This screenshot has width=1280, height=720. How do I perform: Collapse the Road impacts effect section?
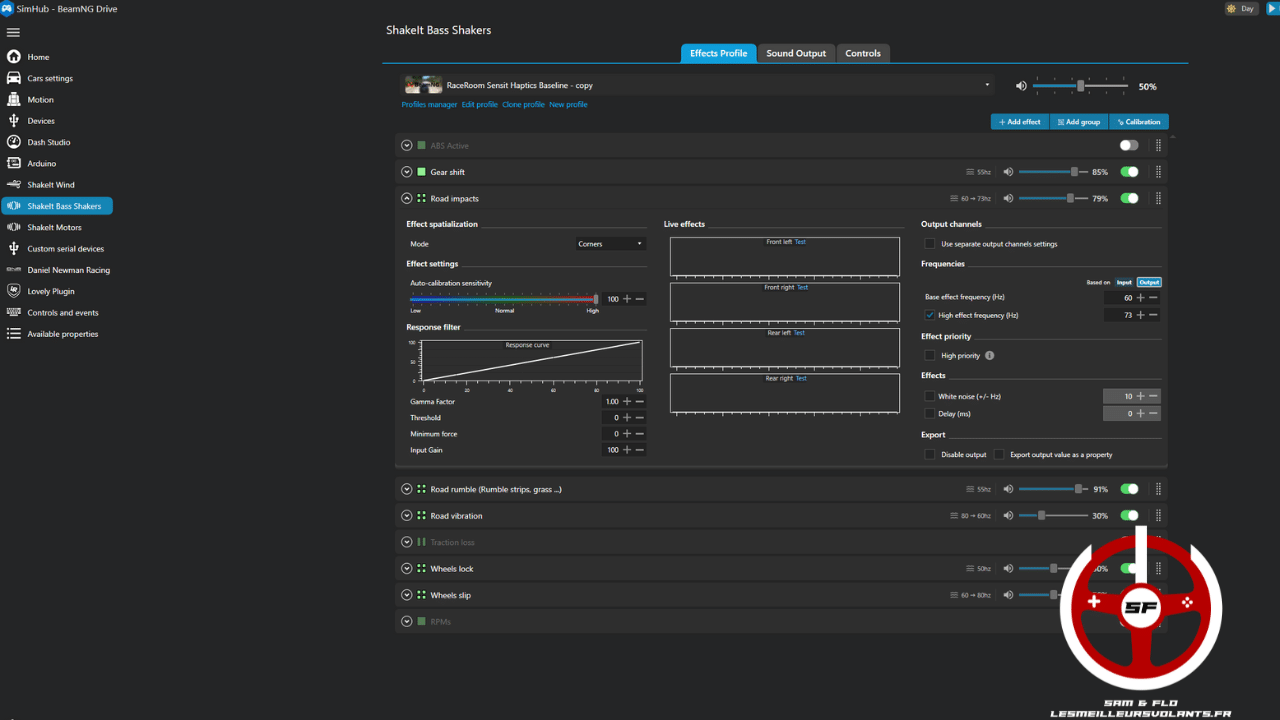pyautogui.click(x=407, y=198)
